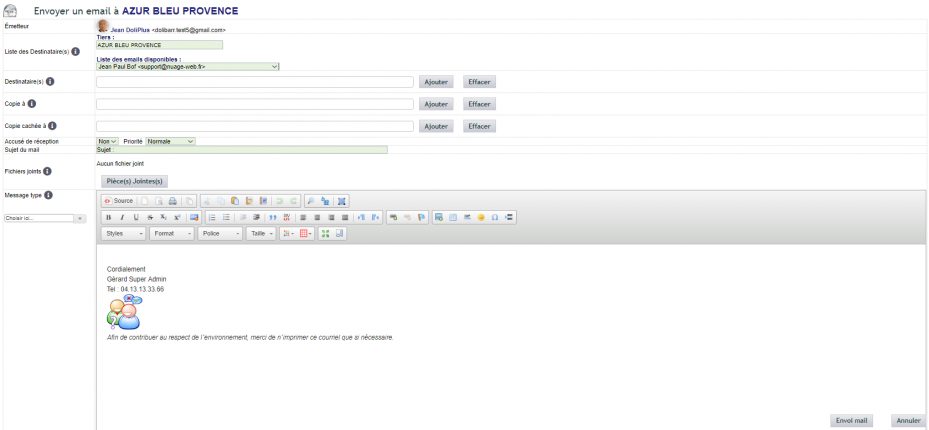Open Source view in the editor

(119, 201)
